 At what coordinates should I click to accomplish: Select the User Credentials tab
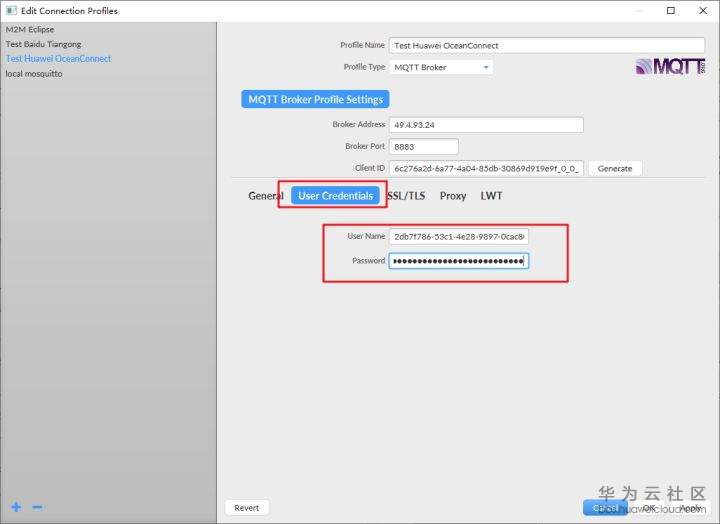335,196
